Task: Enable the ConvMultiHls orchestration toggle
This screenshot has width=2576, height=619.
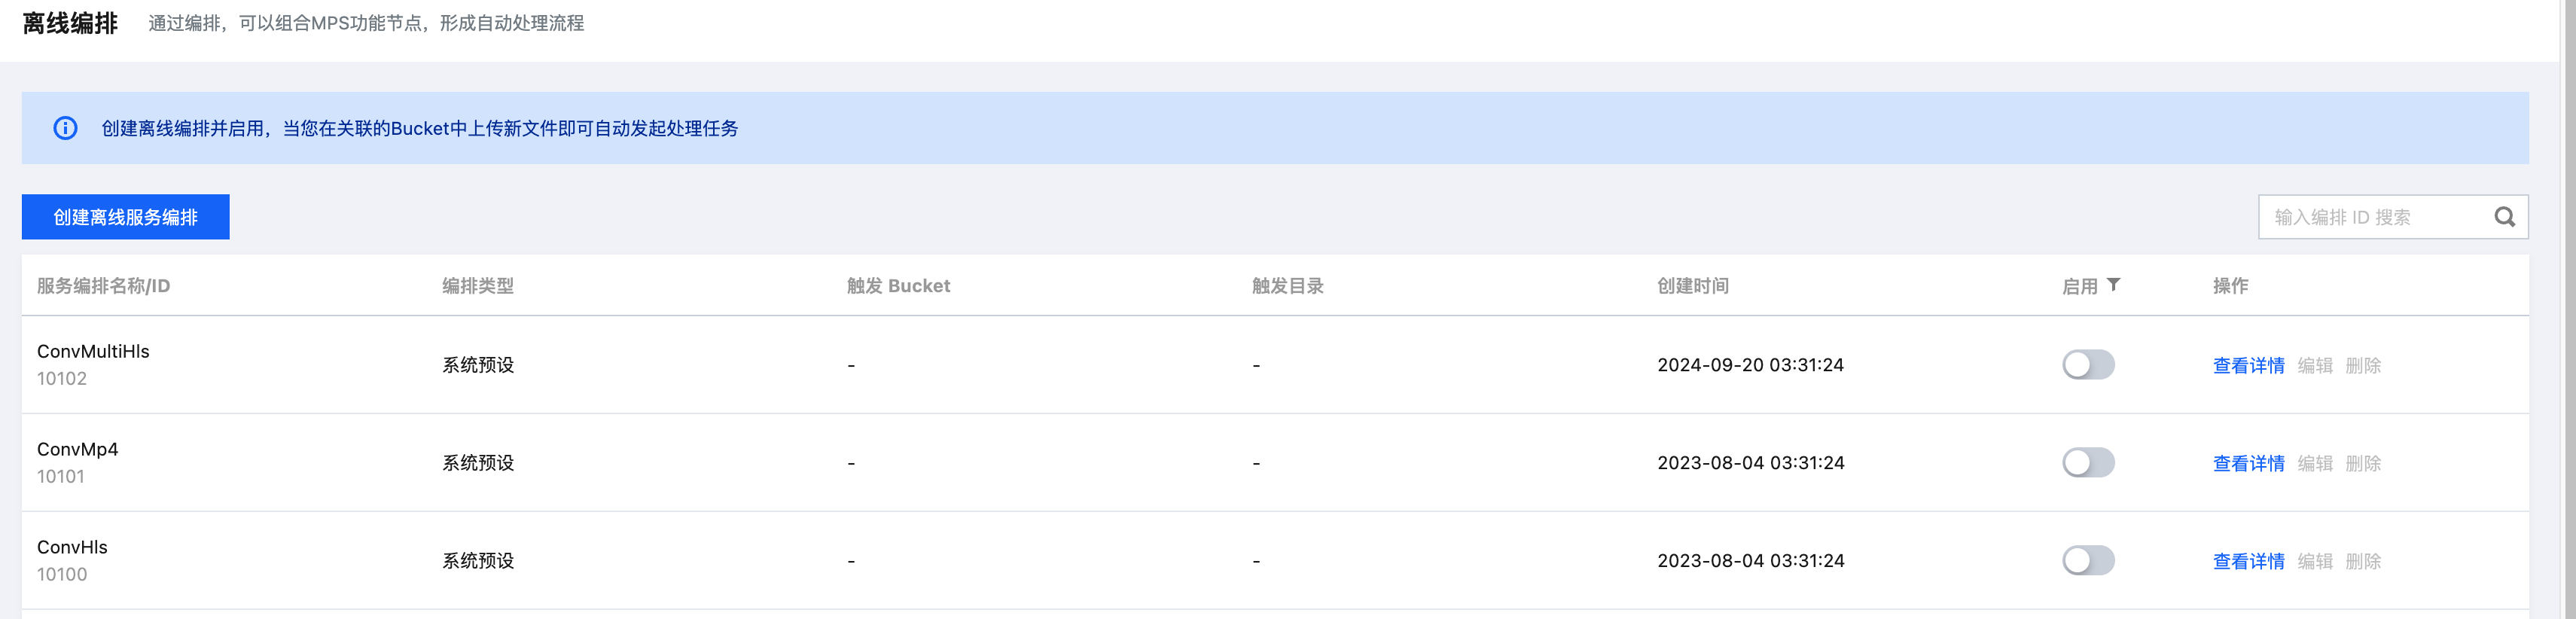Action: tap(2088, 365)
